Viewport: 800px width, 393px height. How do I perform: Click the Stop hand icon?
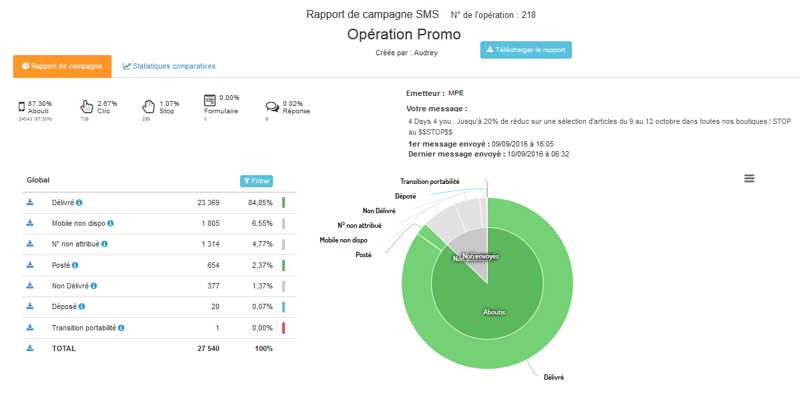[x=148, y=107]
